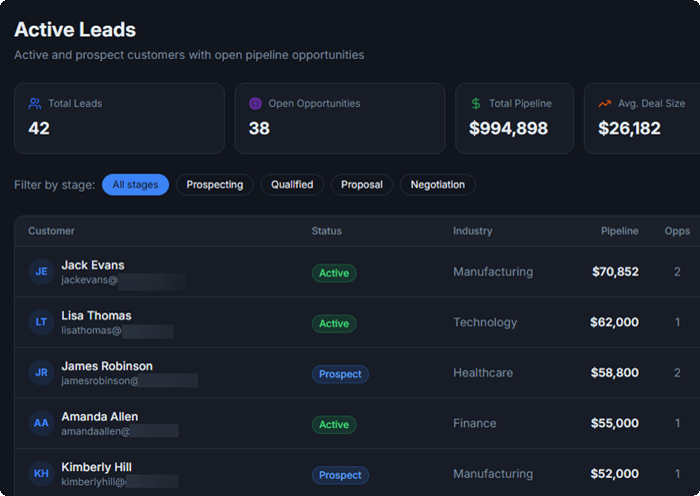Click the lisathomas@ email address
Viewport: 700px width, 496px height.
coord(92,330)
